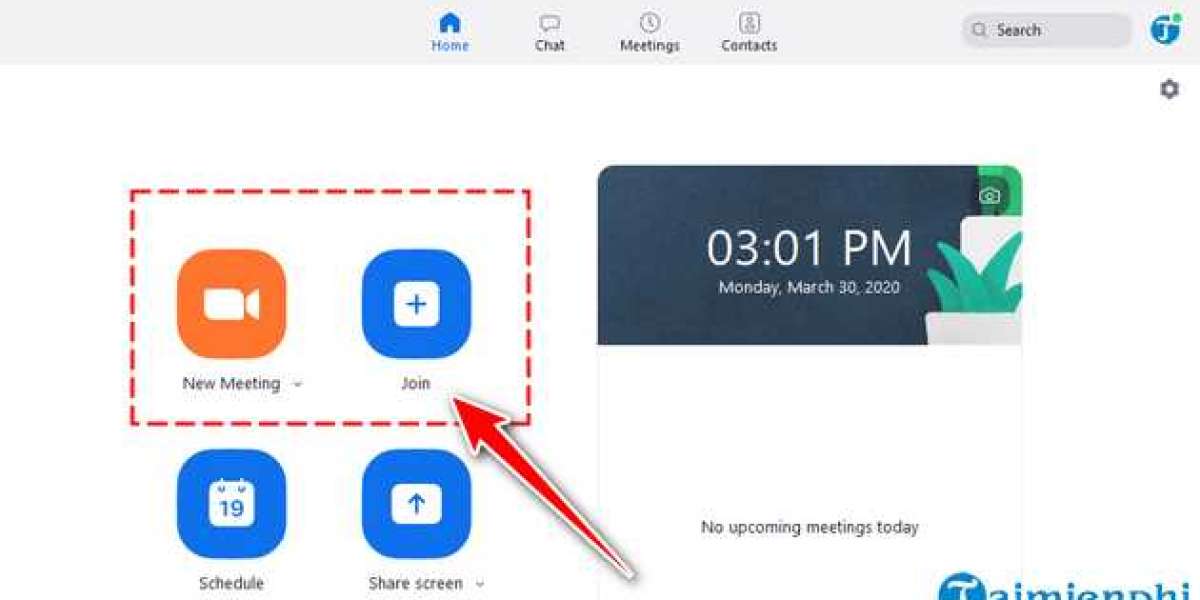Open the profile avatar menu
The image size is (1200, 600).
coord(1165,29)
